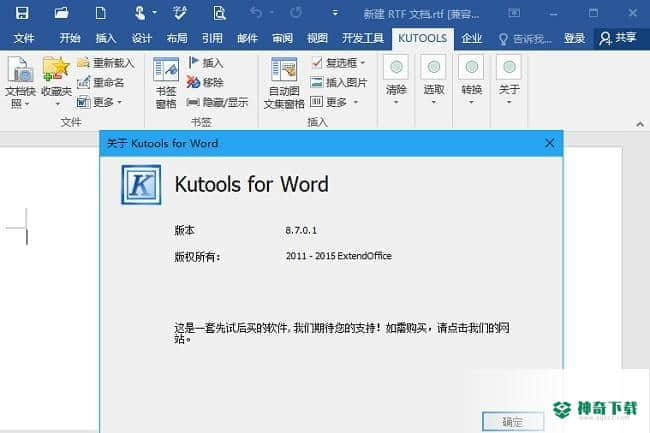
Task: Open the 设计 tab
Action: click(142, 39)
